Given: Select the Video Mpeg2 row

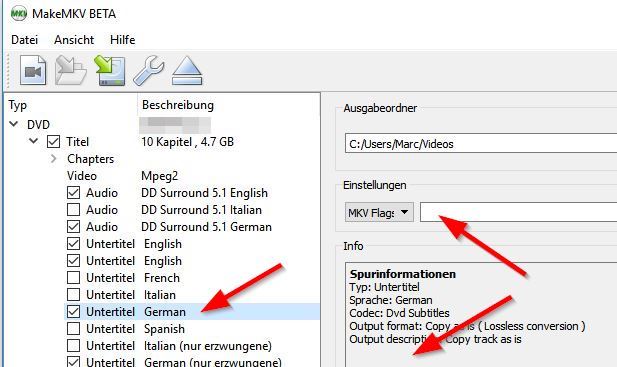Looking at the screenshot, I should (192, 176).
